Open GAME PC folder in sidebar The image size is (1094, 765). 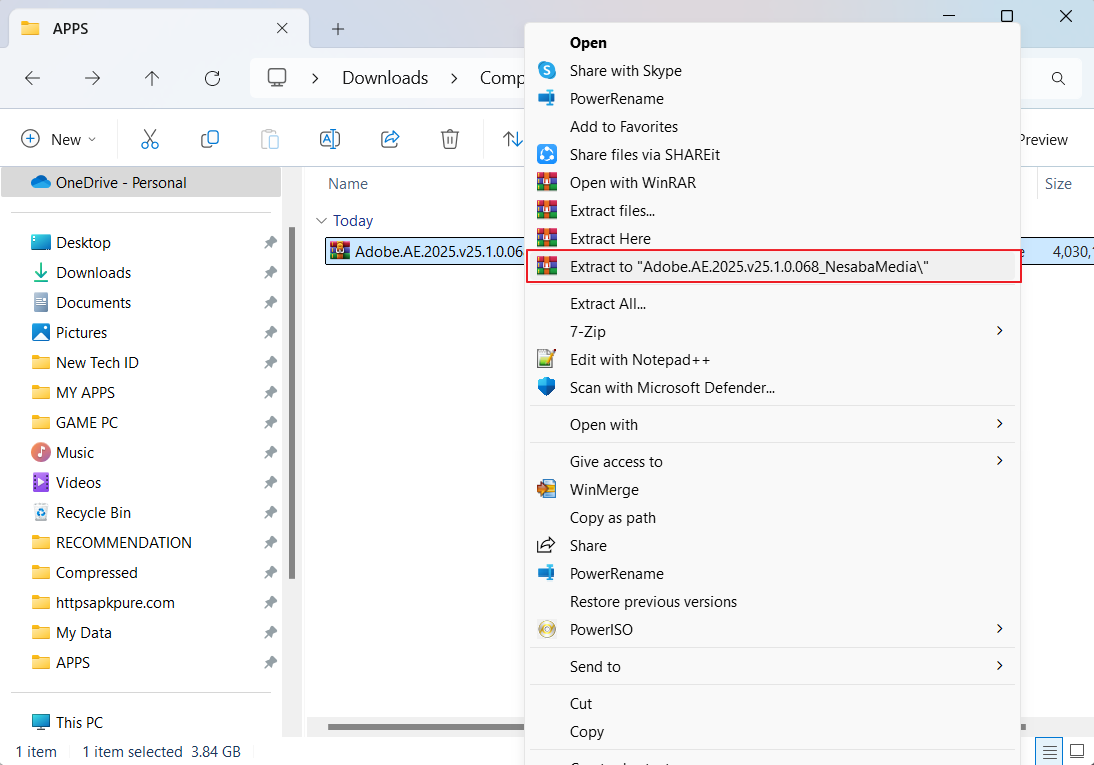(x=87, y=422)
